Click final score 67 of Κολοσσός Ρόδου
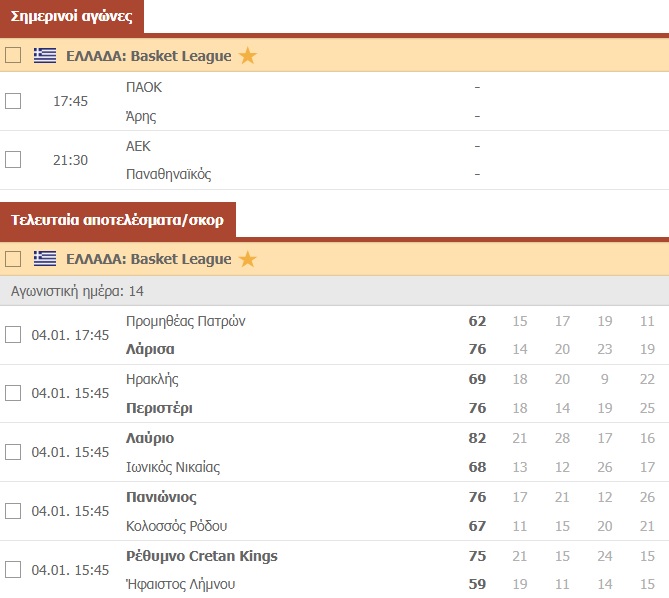669x598 pixels. point(477,526)
